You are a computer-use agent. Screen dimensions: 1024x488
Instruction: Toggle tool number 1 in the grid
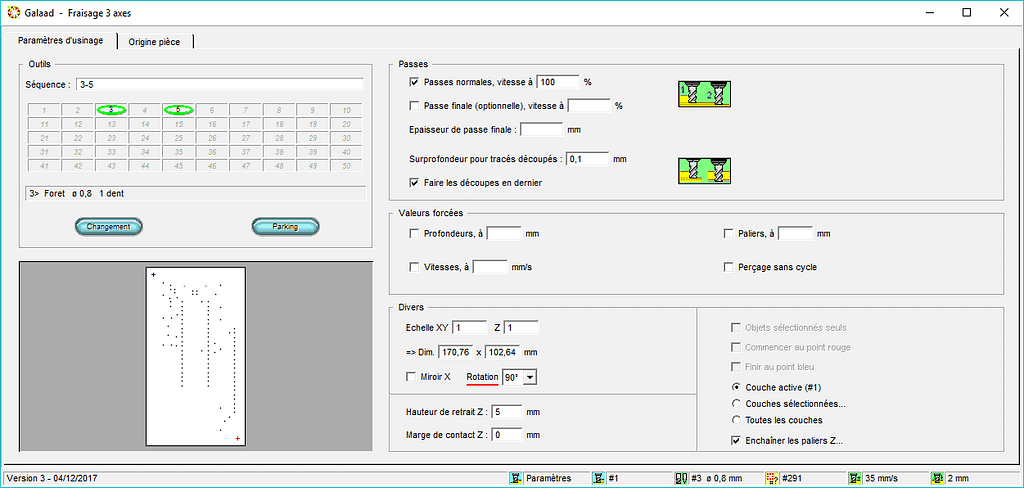tap(44, 110)
